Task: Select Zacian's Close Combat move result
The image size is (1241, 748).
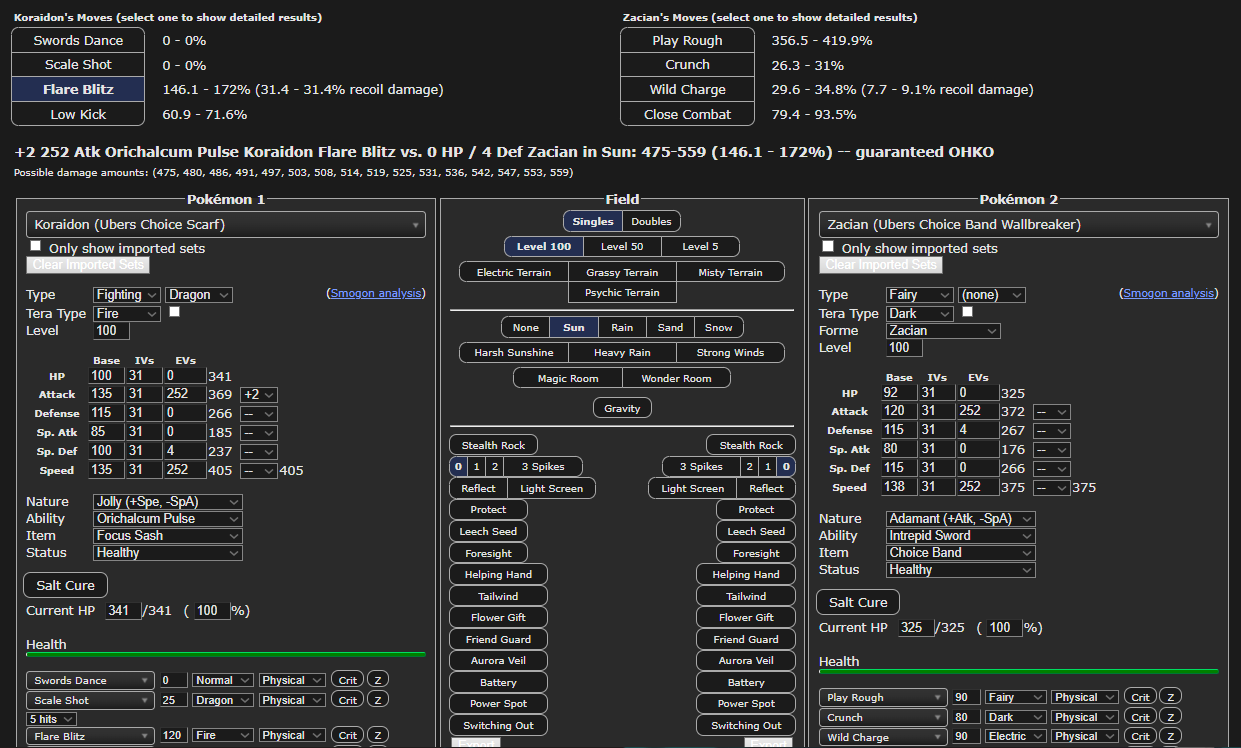Action: pyautogui.click(x=687, y=114)
